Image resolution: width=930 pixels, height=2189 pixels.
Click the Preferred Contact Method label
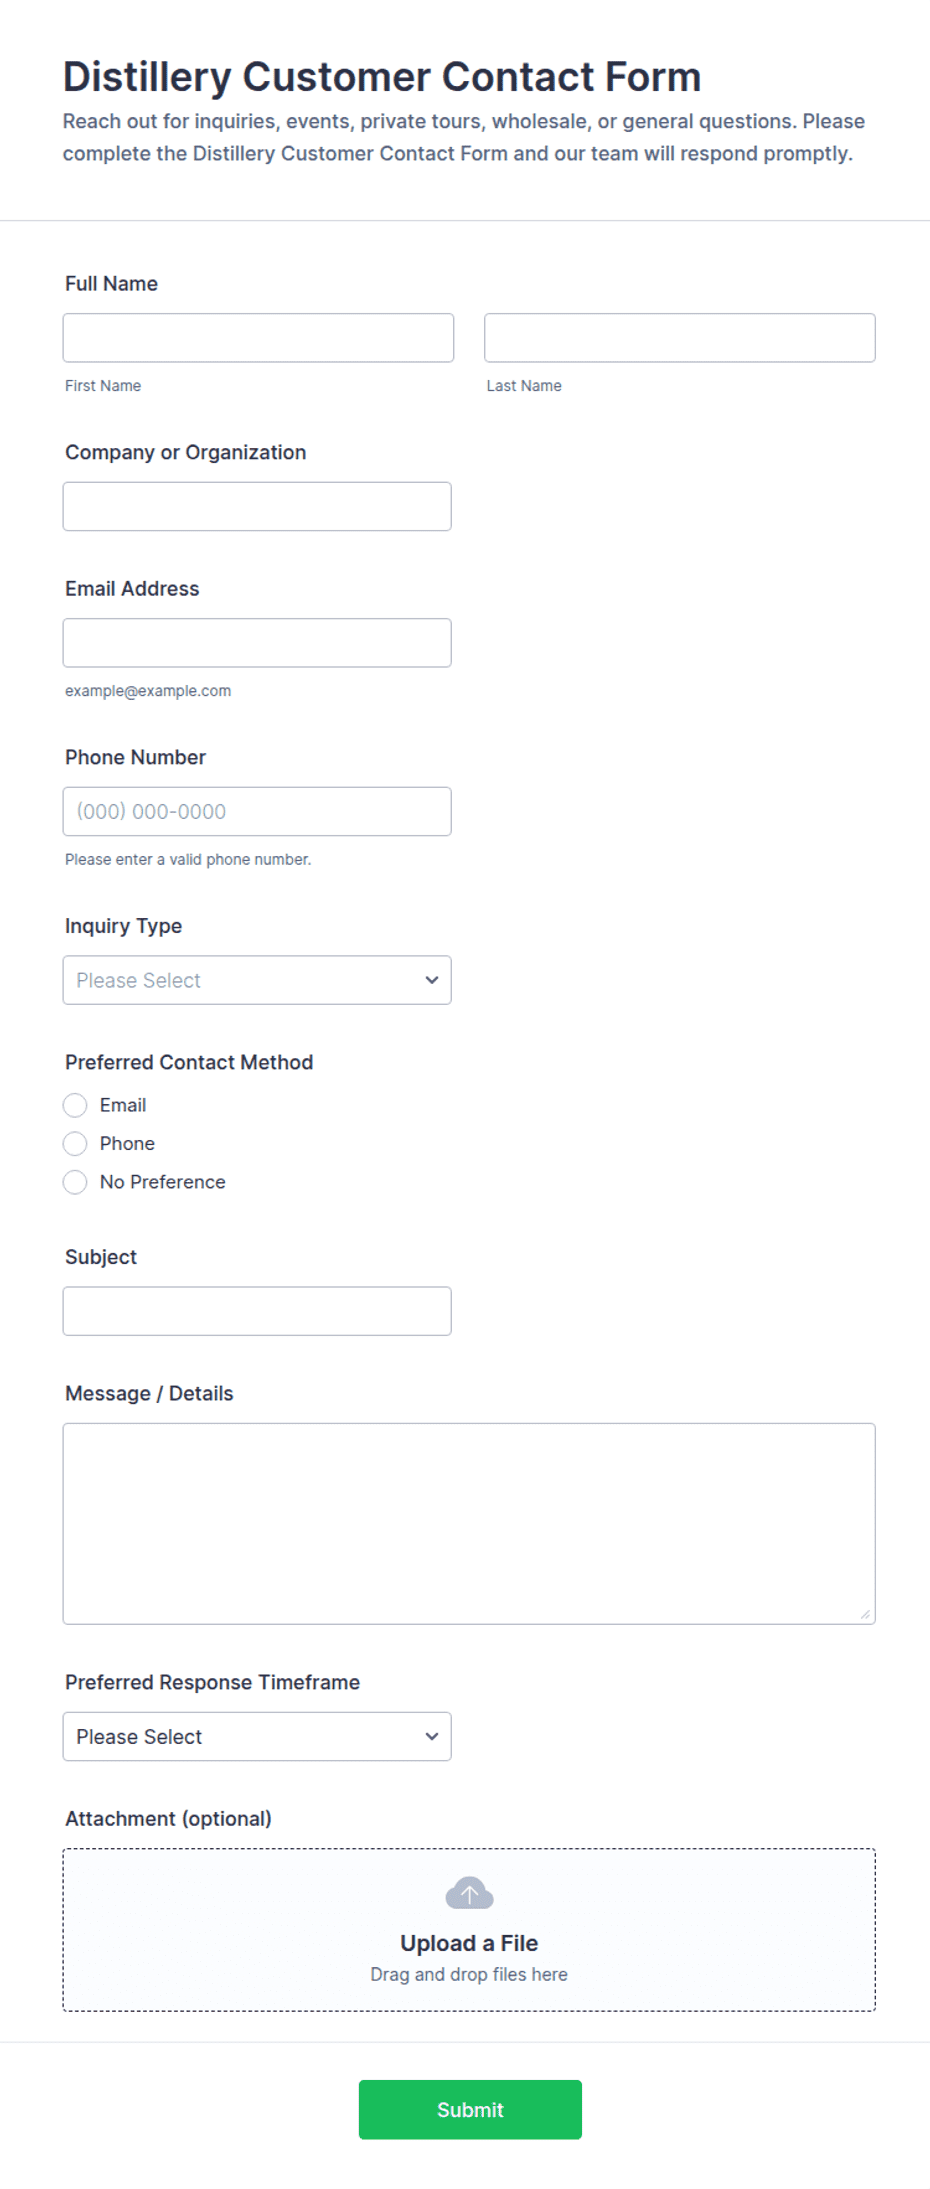[189, 1062]
